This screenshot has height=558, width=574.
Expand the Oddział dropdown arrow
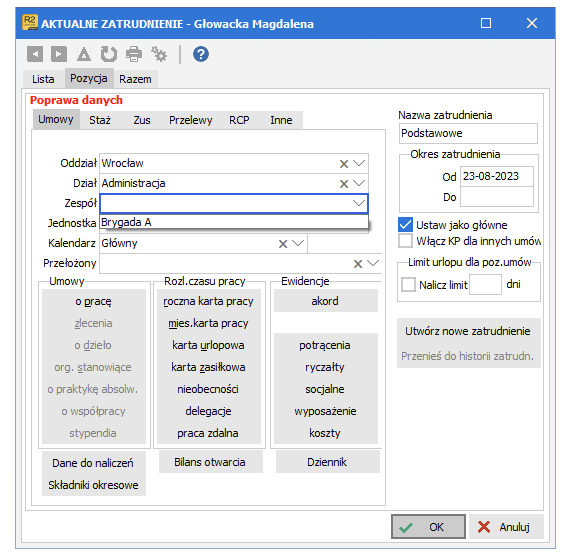tap(359, 163)
